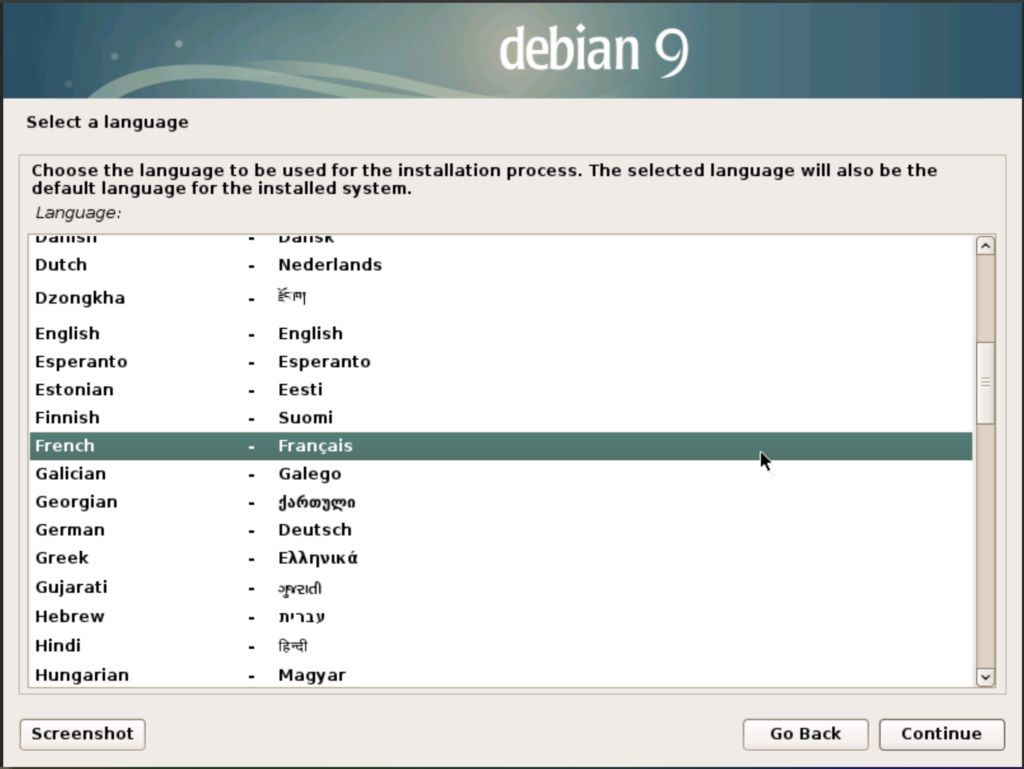This screenshot has height=769, width=1024.
Task: Select English as installation language
Action: [67, 334]
